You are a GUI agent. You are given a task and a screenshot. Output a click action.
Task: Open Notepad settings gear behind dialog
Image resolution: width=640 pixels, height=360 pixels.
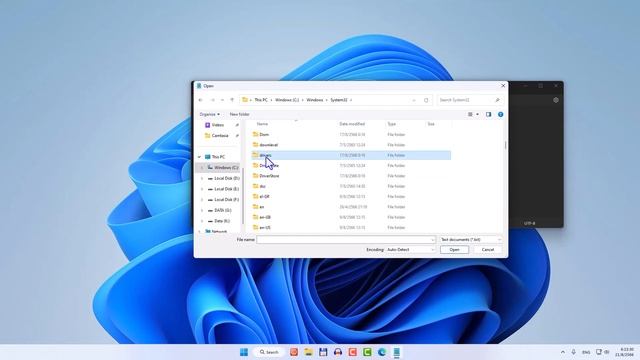pos(556,100)
